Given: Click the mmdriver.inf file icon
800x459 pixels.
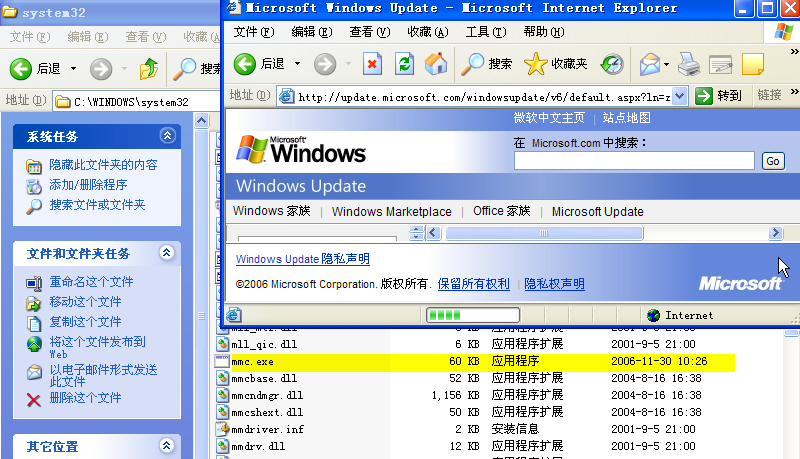Looking at the screenshot, I should click(222, 429).
